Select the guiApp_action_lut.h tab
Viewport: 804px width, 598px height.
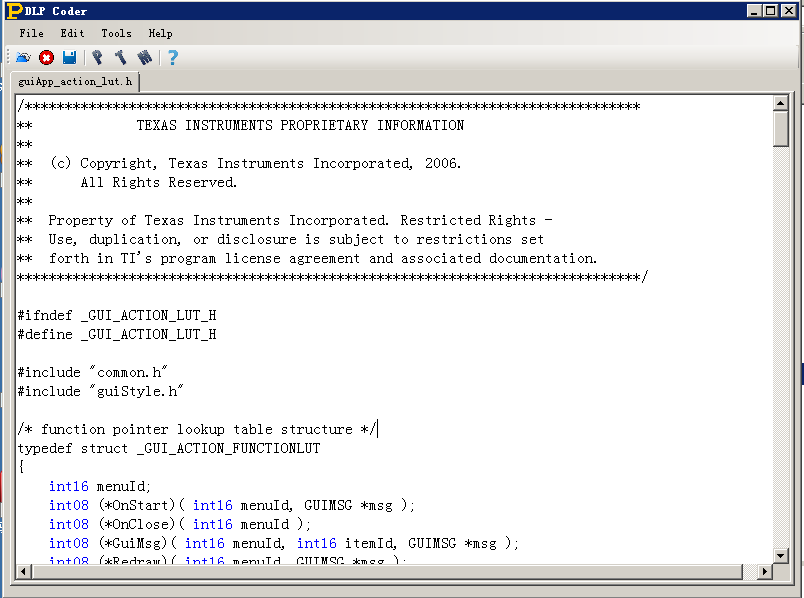(75, 82)
